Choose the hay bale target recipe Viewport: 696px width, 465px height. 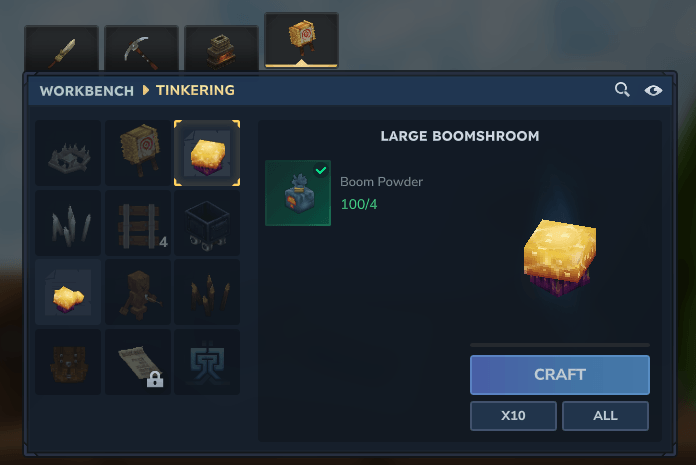[x=138, y=153]
